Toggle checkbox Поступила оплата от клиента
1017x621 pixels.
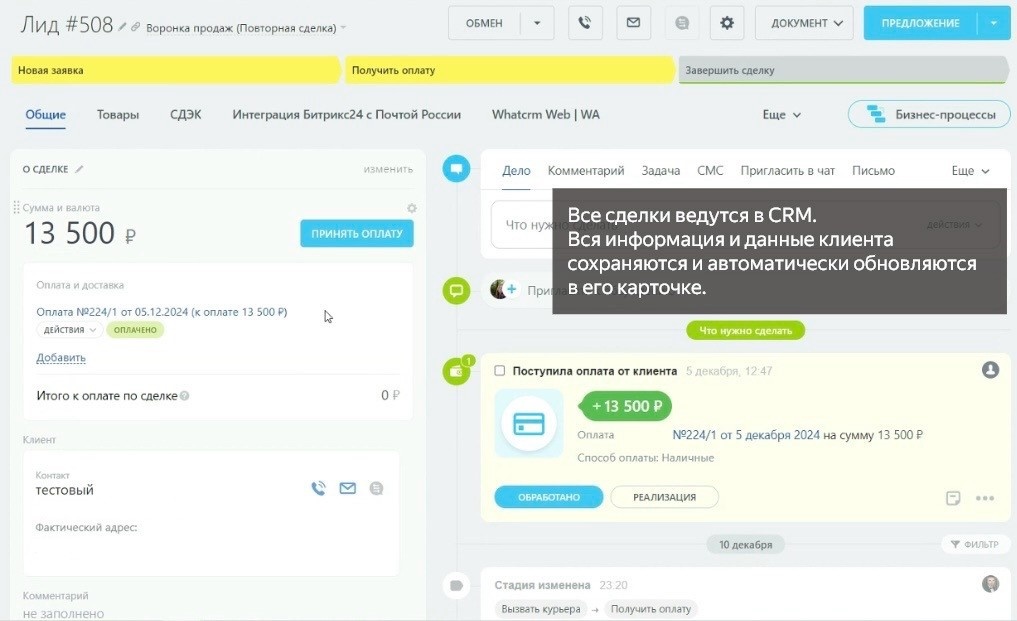(x=499, y=371)
